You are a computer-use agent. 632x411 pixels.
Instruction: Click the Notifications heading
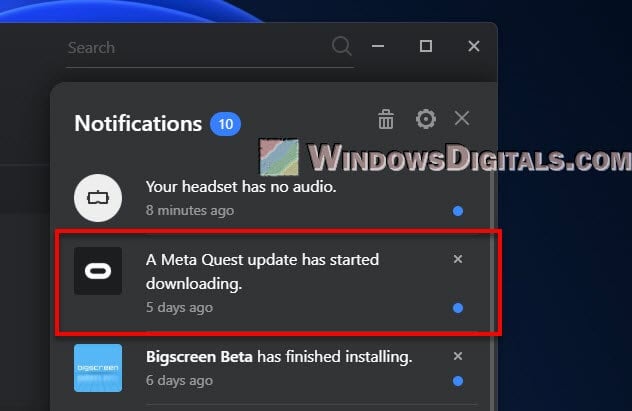tap(138, 123)
